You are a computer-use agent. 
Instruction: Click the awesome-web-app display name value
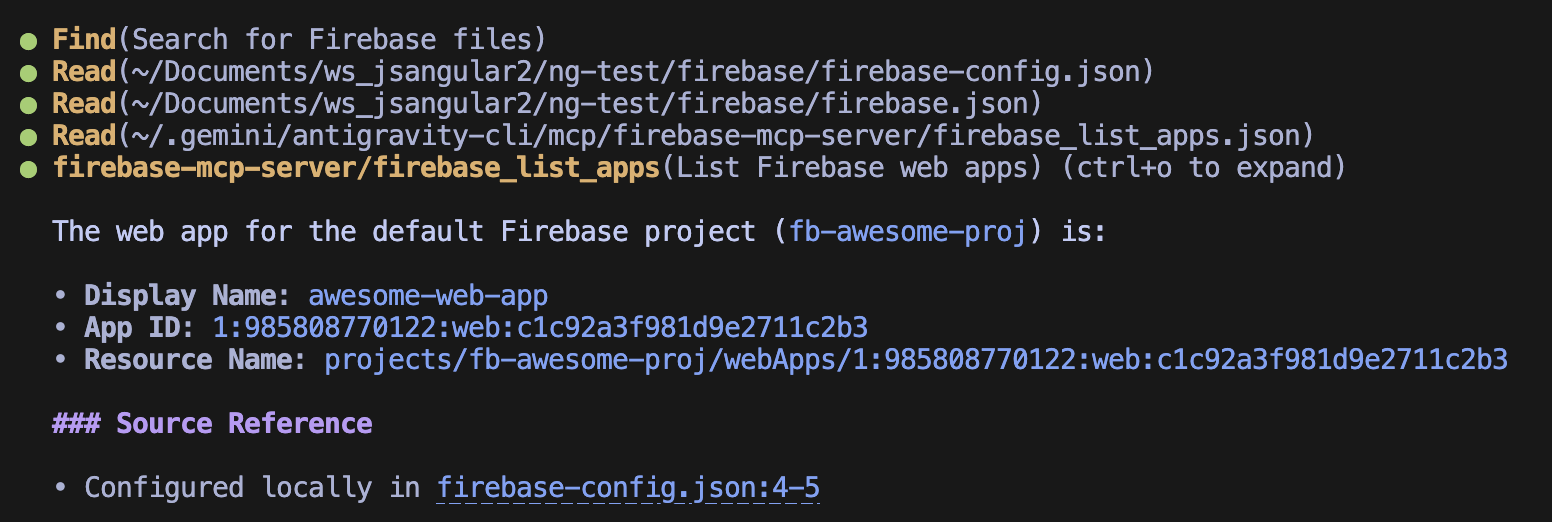pos(428,296)
